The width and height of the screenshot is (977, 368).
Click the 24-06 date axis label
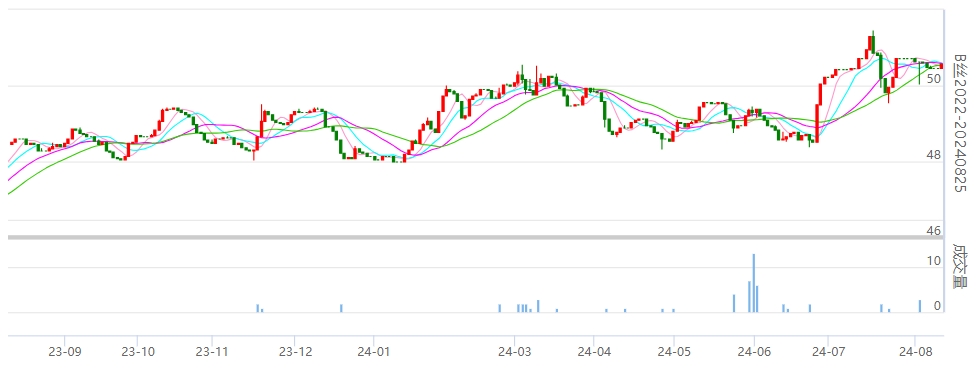point(754,351)
